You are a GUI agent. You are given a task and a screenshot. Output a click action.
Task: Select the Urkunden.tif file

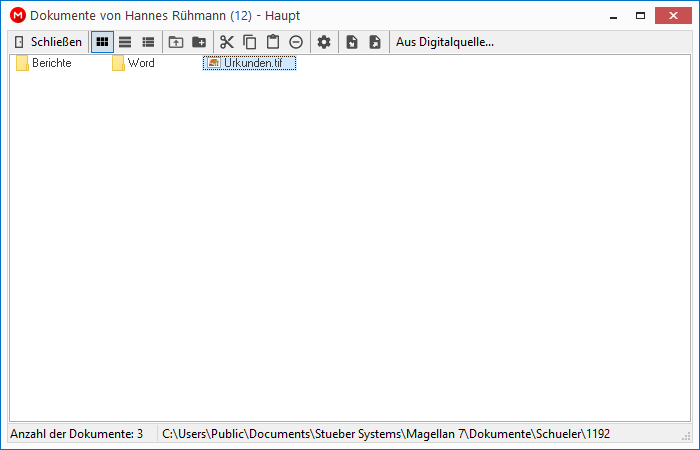[x=249, y=63]
